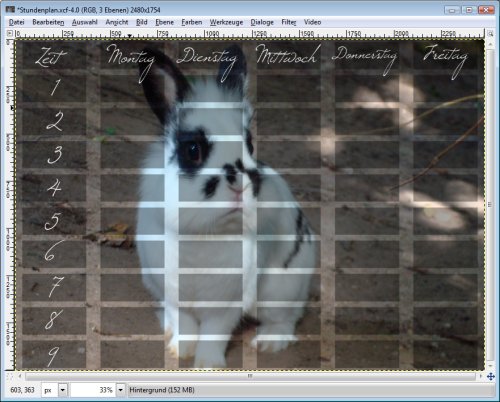Click the vertical scrollbar thumb
This screenshot has width=500, height=402.
[490, 205]
